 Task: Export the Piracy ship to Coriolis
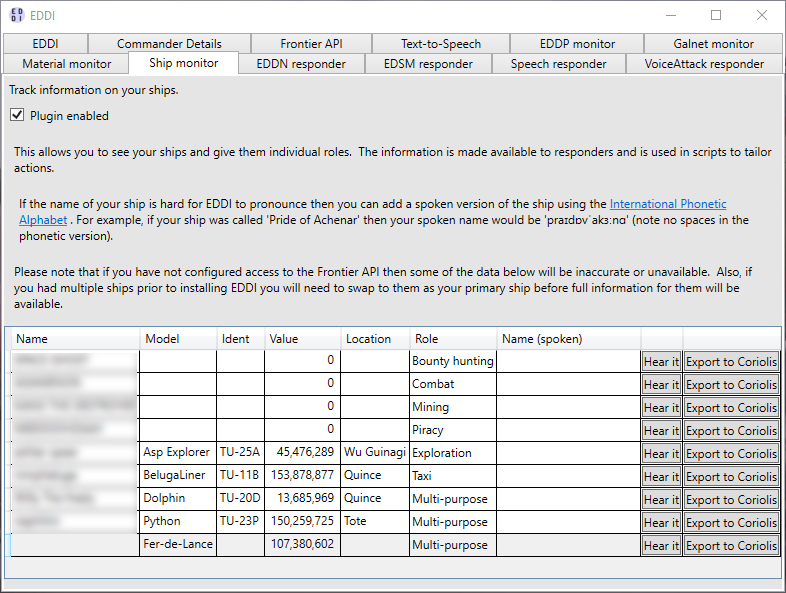pyautogui.click(x=731, y=431)
